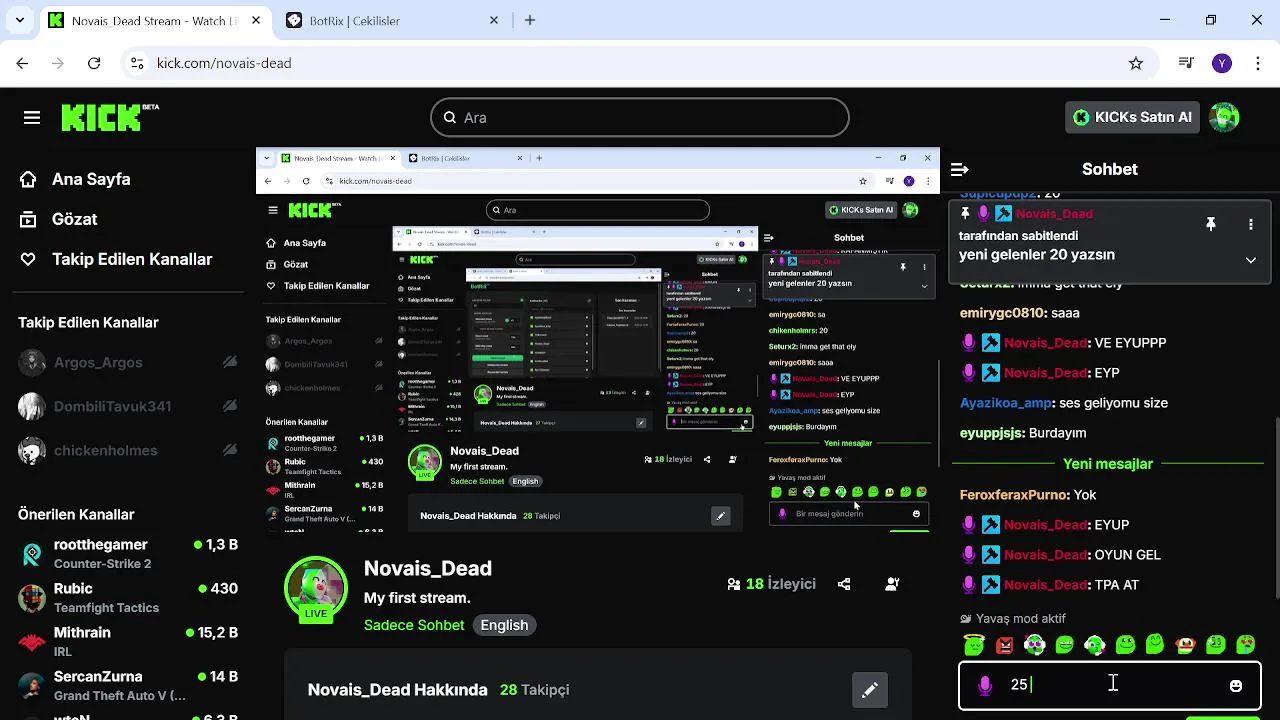Image resolution: width=1280 pixels, height=720 pixels.
Task: Collapse the Sohbet chat panel
Action: pos(960,170)
